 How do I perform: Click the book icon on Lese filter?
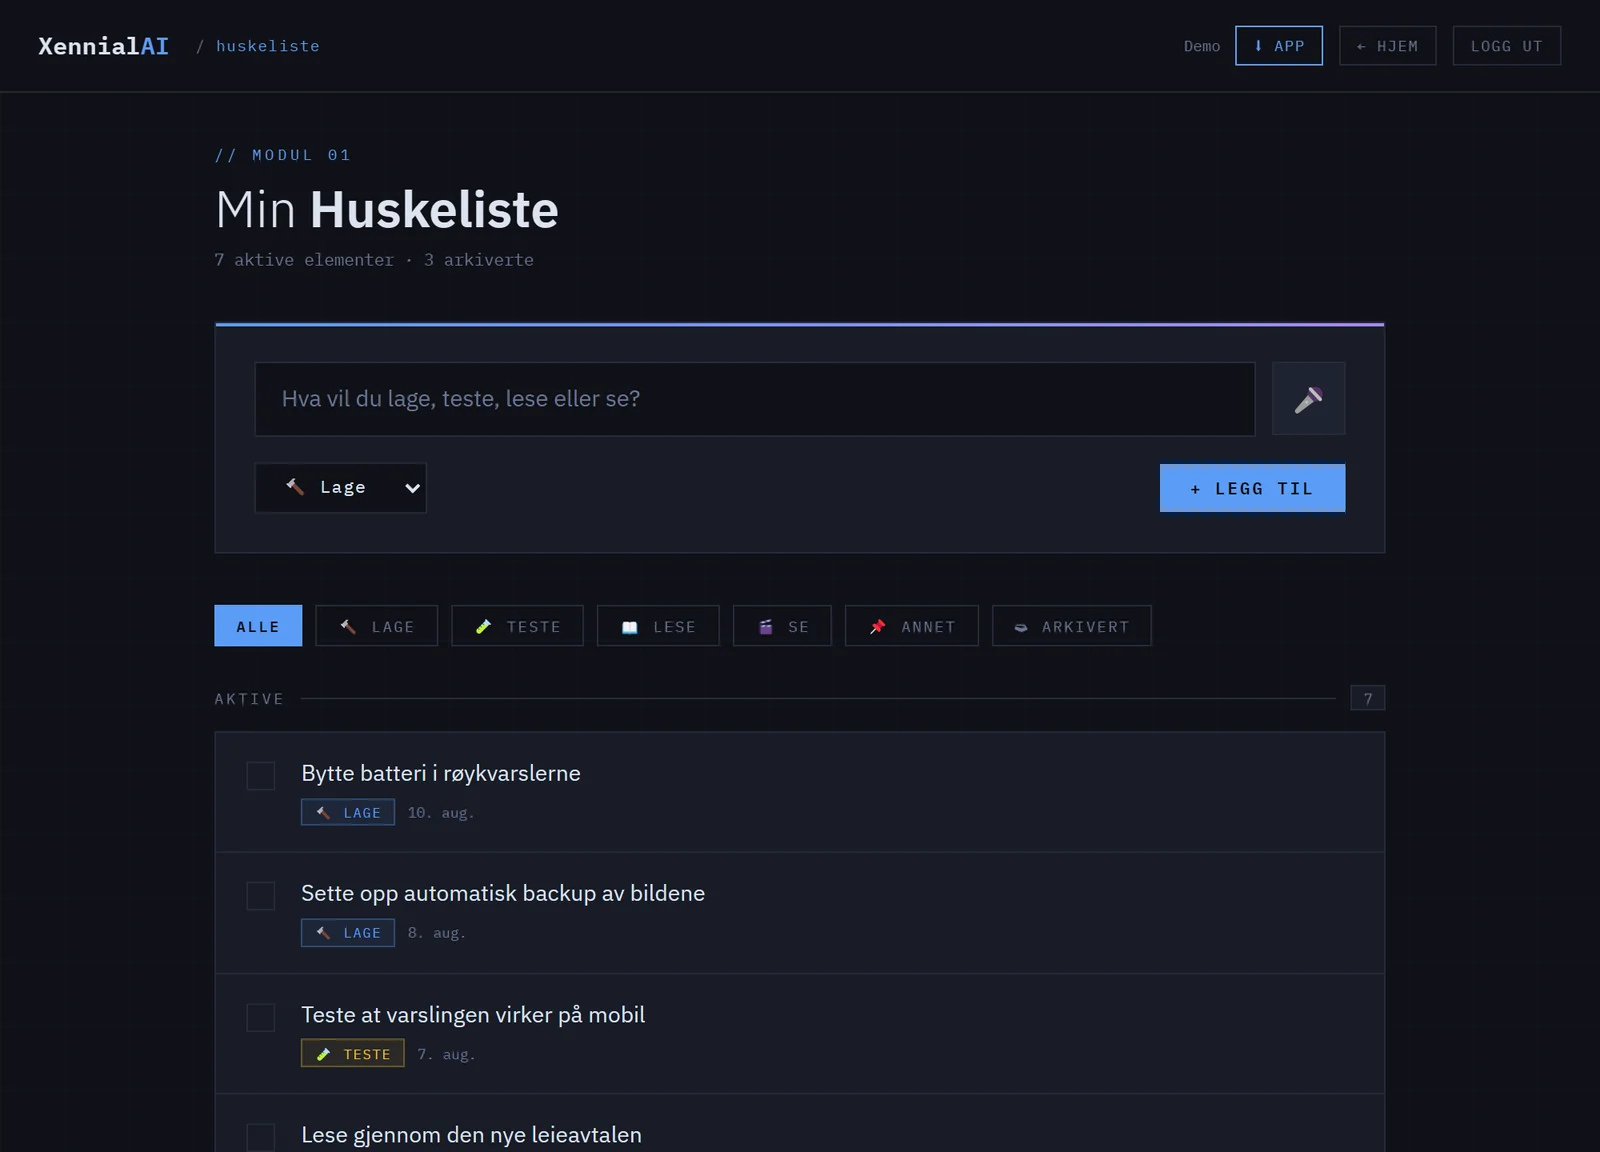[x=630, y=627]
